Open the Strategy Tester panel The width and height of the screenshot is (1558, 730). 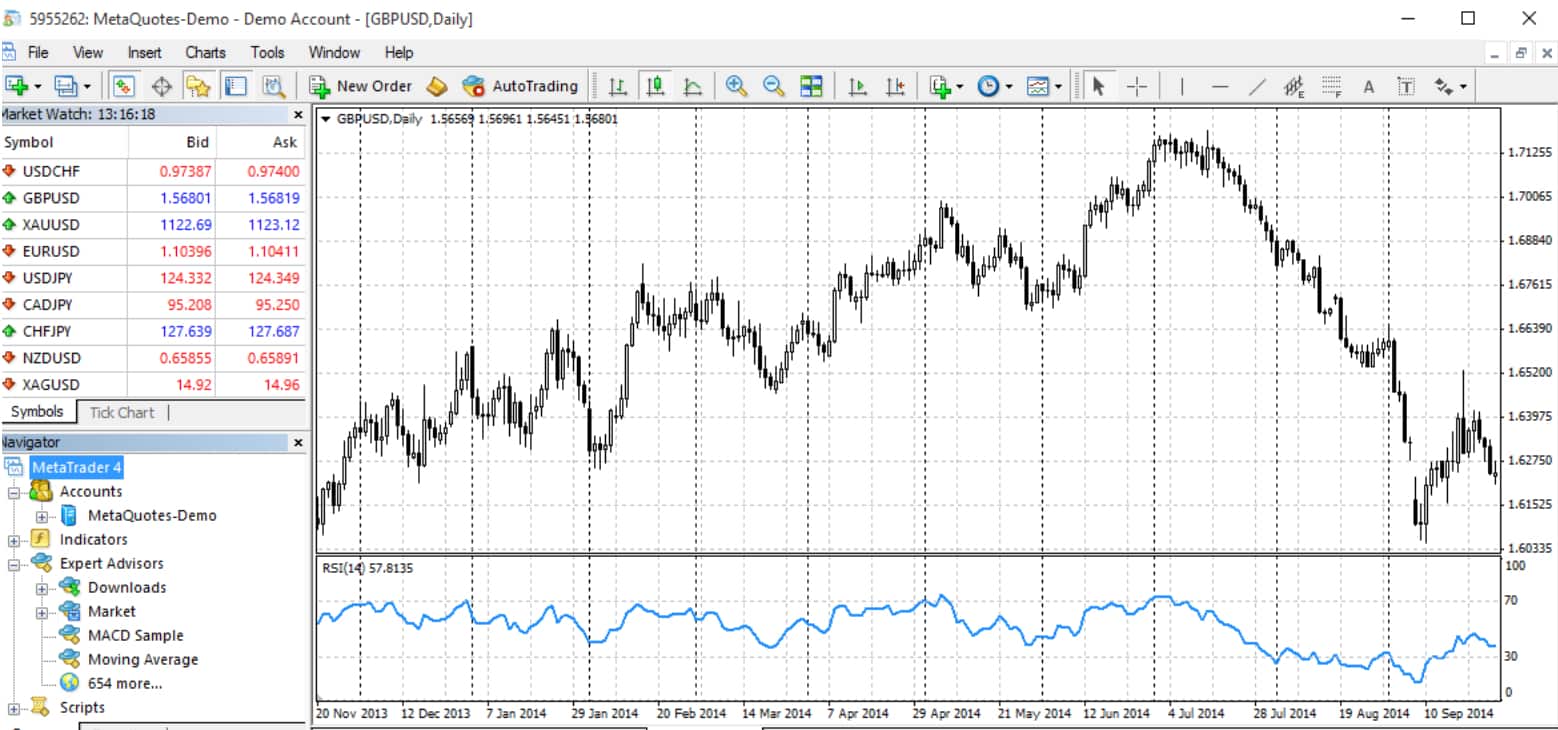(x=274, y=86)
